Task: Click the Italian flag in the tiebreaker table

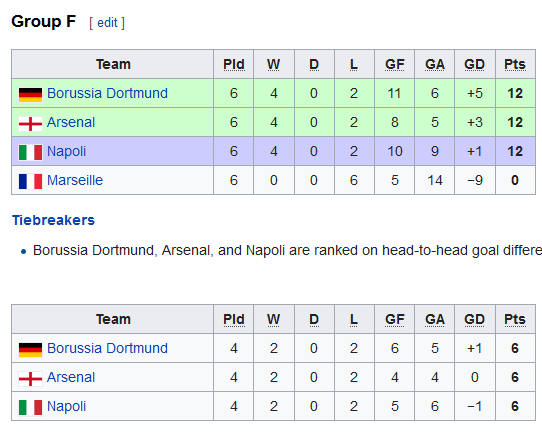Action: [30, 407]
